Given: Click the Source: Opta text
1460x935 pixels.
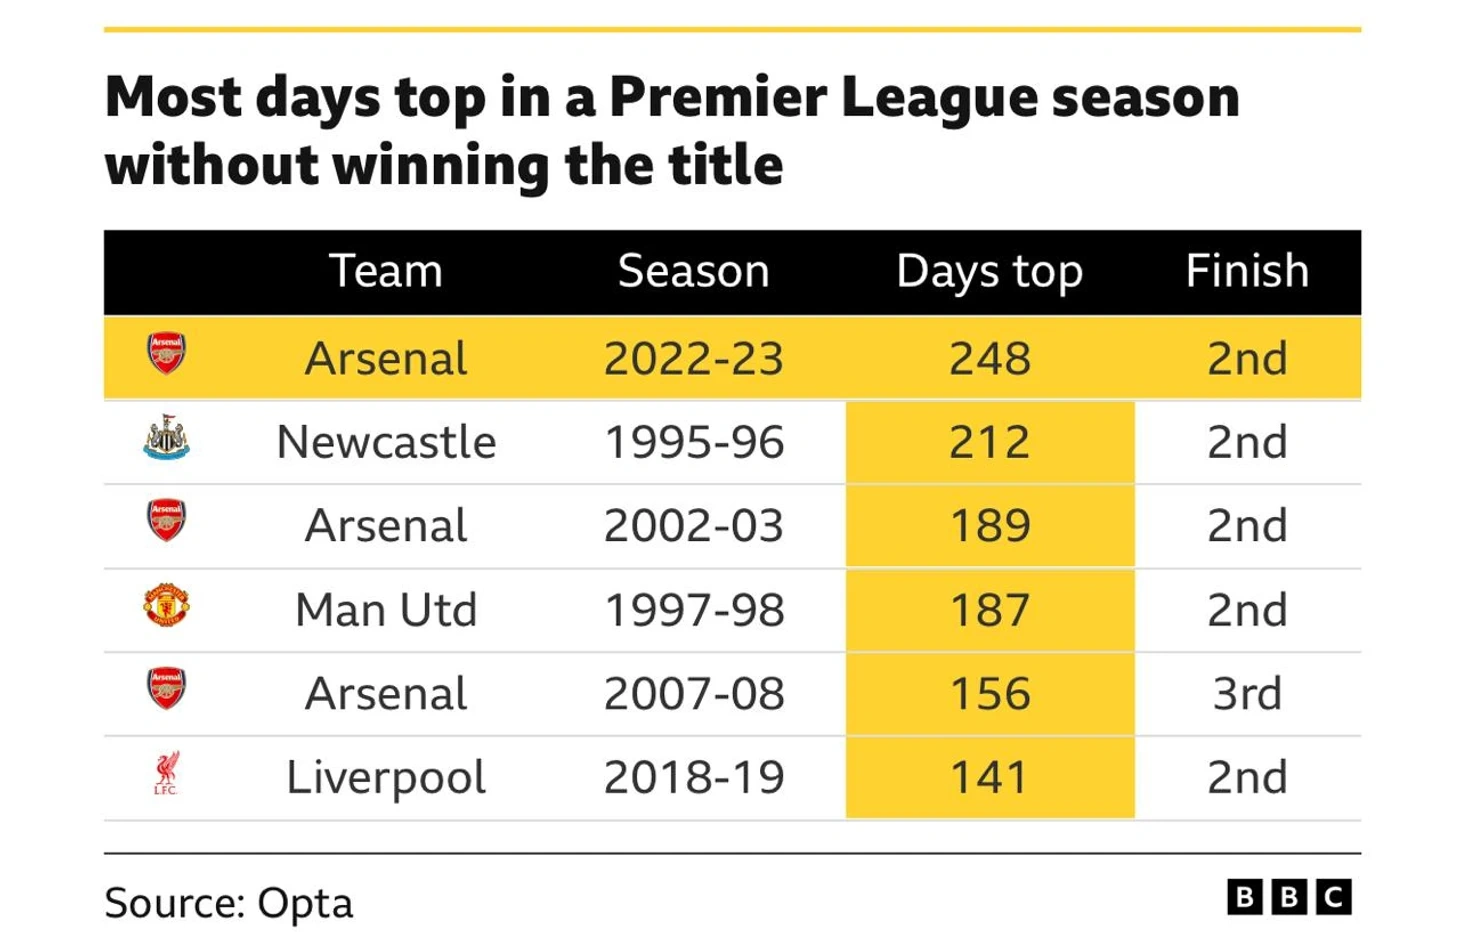Looking at the screenshot, I should click(x=229, y=903).
